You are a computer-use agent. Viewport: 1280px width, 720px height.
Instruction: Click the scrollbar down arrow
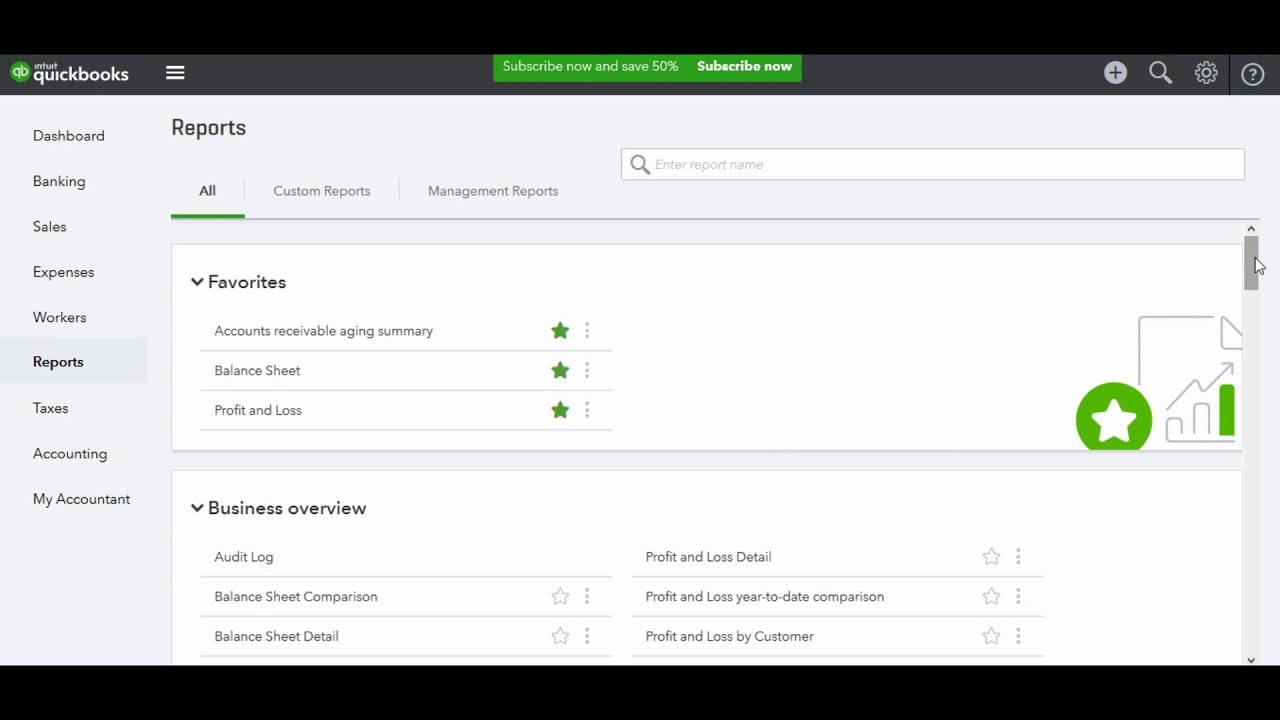click(x=1250, y=660)
